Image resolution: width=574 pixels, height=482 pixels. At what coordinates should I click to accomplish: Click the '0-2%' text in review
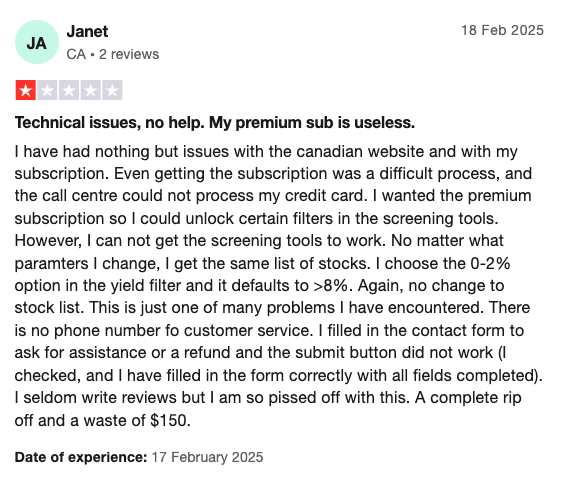490,263
